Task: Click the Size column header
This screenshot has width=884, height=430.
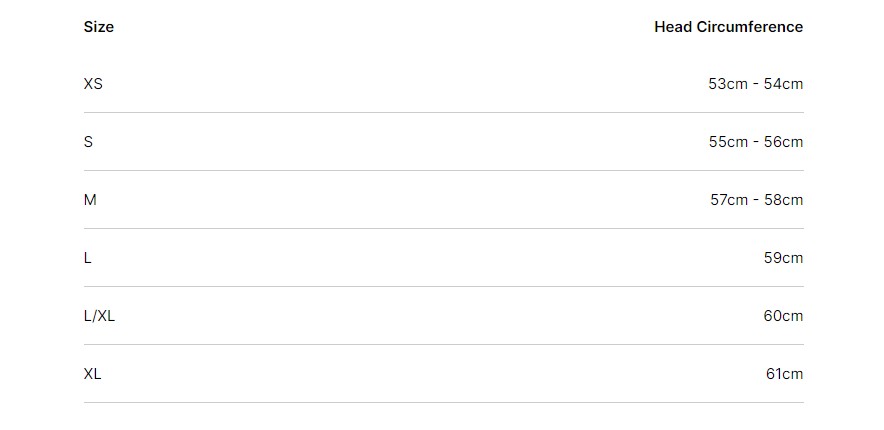Action: point(99,27)
